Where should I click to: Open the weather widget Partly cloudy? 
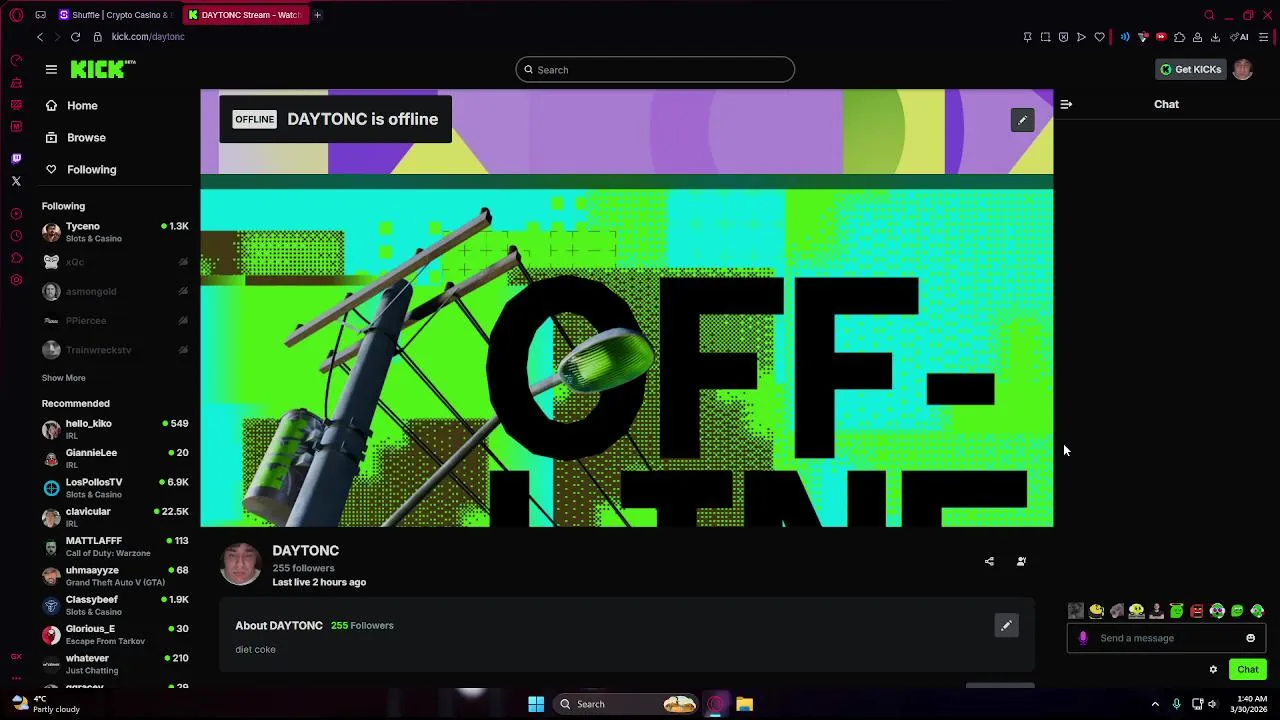click(45, 704)
